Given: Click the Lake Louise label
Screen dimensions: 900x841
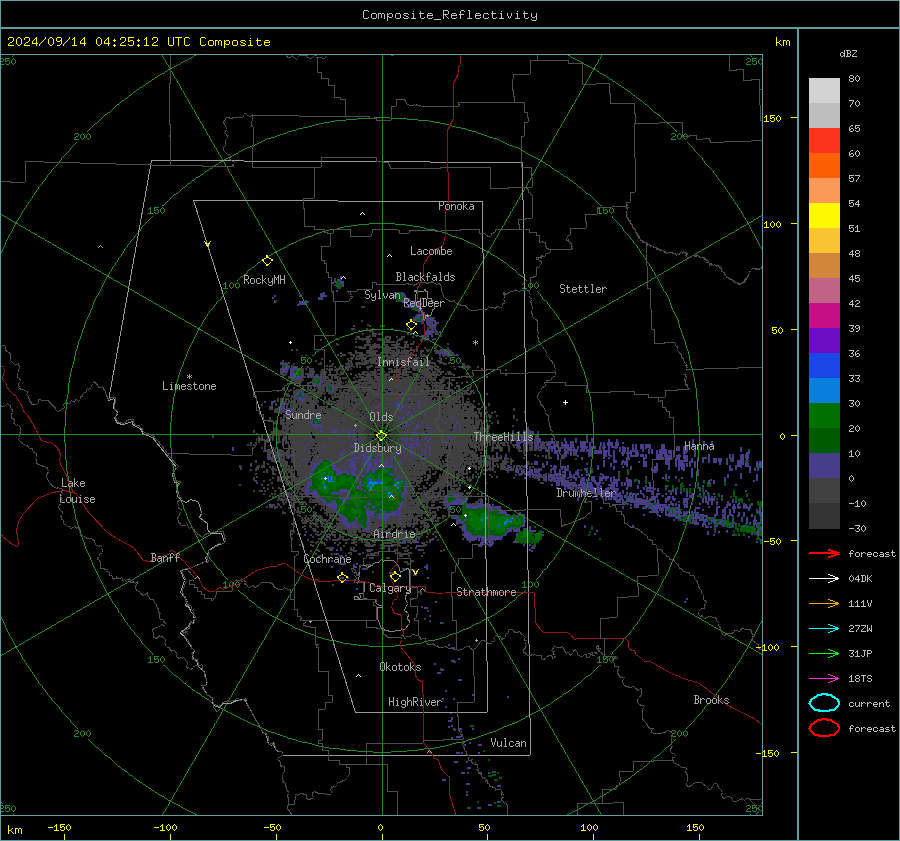Looking at the screenshot, I should pos(77,491).
